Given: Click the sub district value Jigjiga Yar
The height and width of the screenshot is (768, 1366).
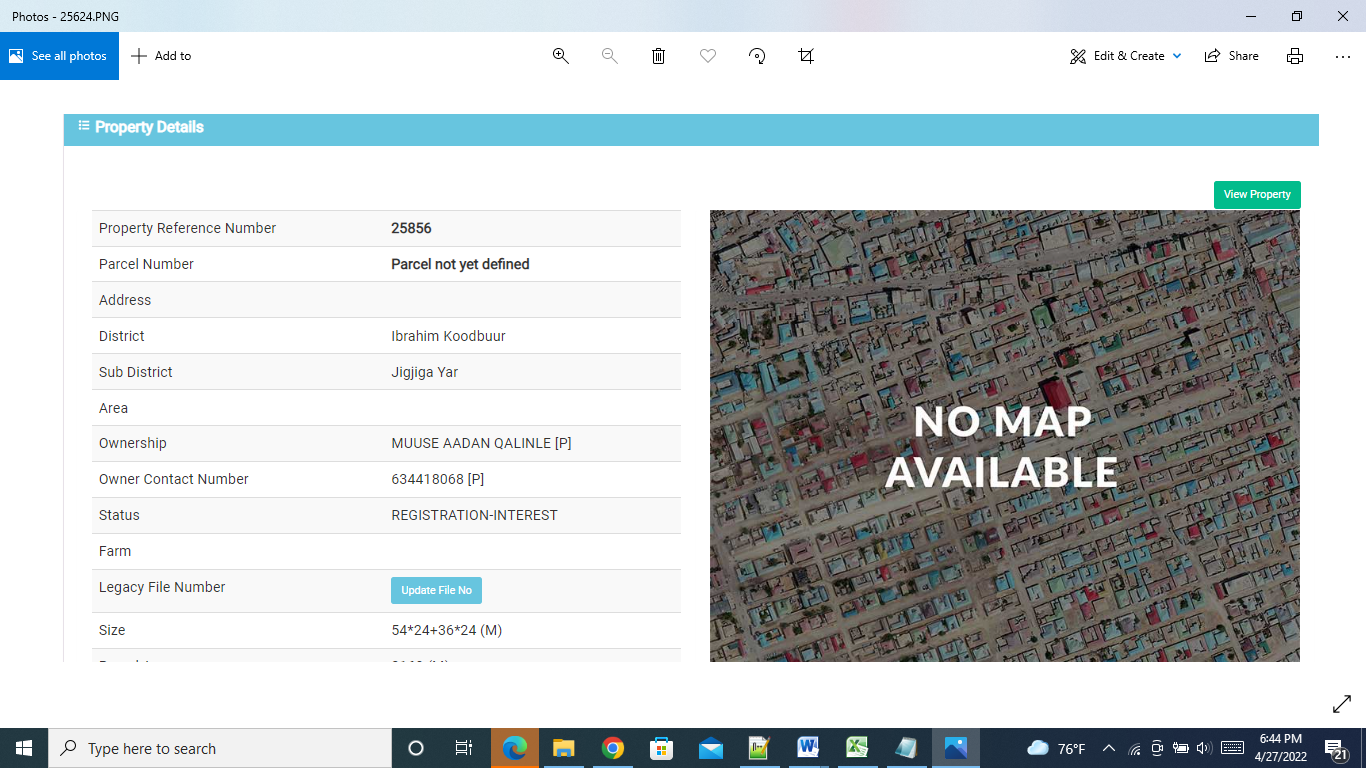Looking at the screenshot, I should point(424,372).
